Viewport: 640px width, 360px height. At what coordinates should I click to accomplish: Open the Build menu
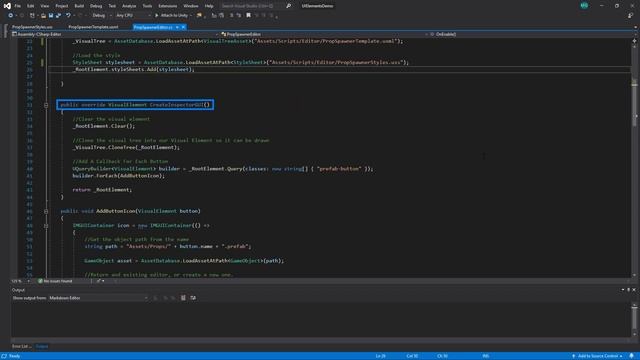[79, 6]
